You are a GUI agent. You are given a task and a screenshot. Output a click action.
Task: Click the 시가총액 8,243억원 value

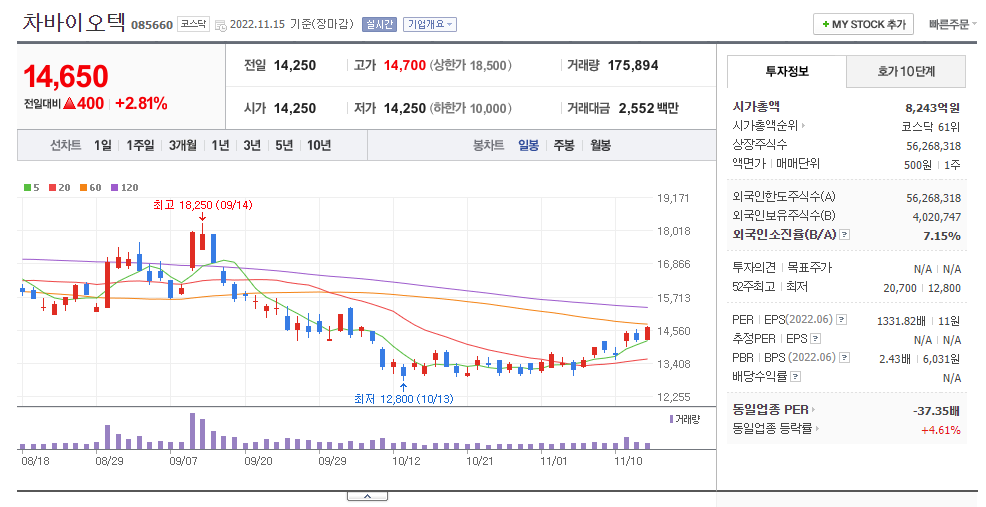(933, 108)
